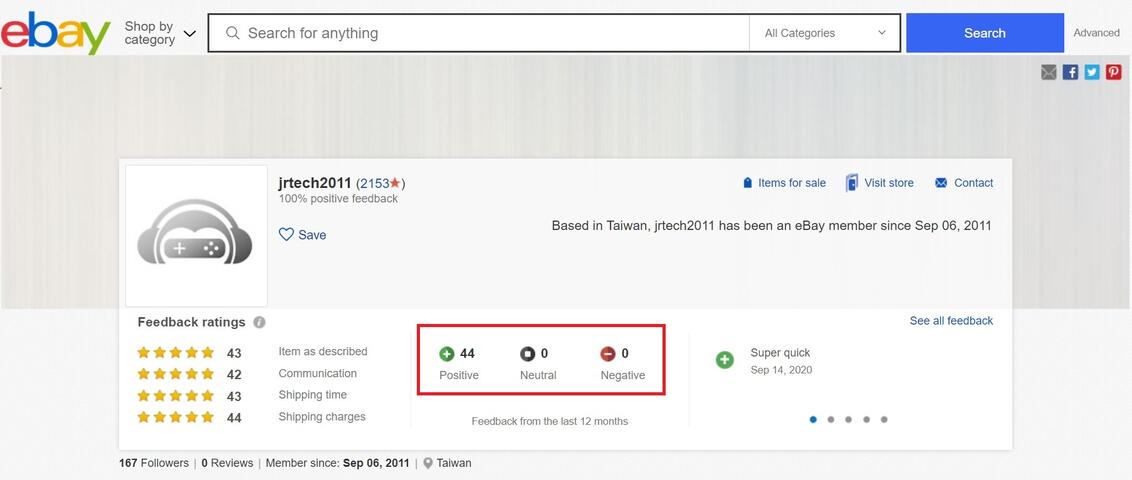Click the Item as described star rating

pos(176,353)
